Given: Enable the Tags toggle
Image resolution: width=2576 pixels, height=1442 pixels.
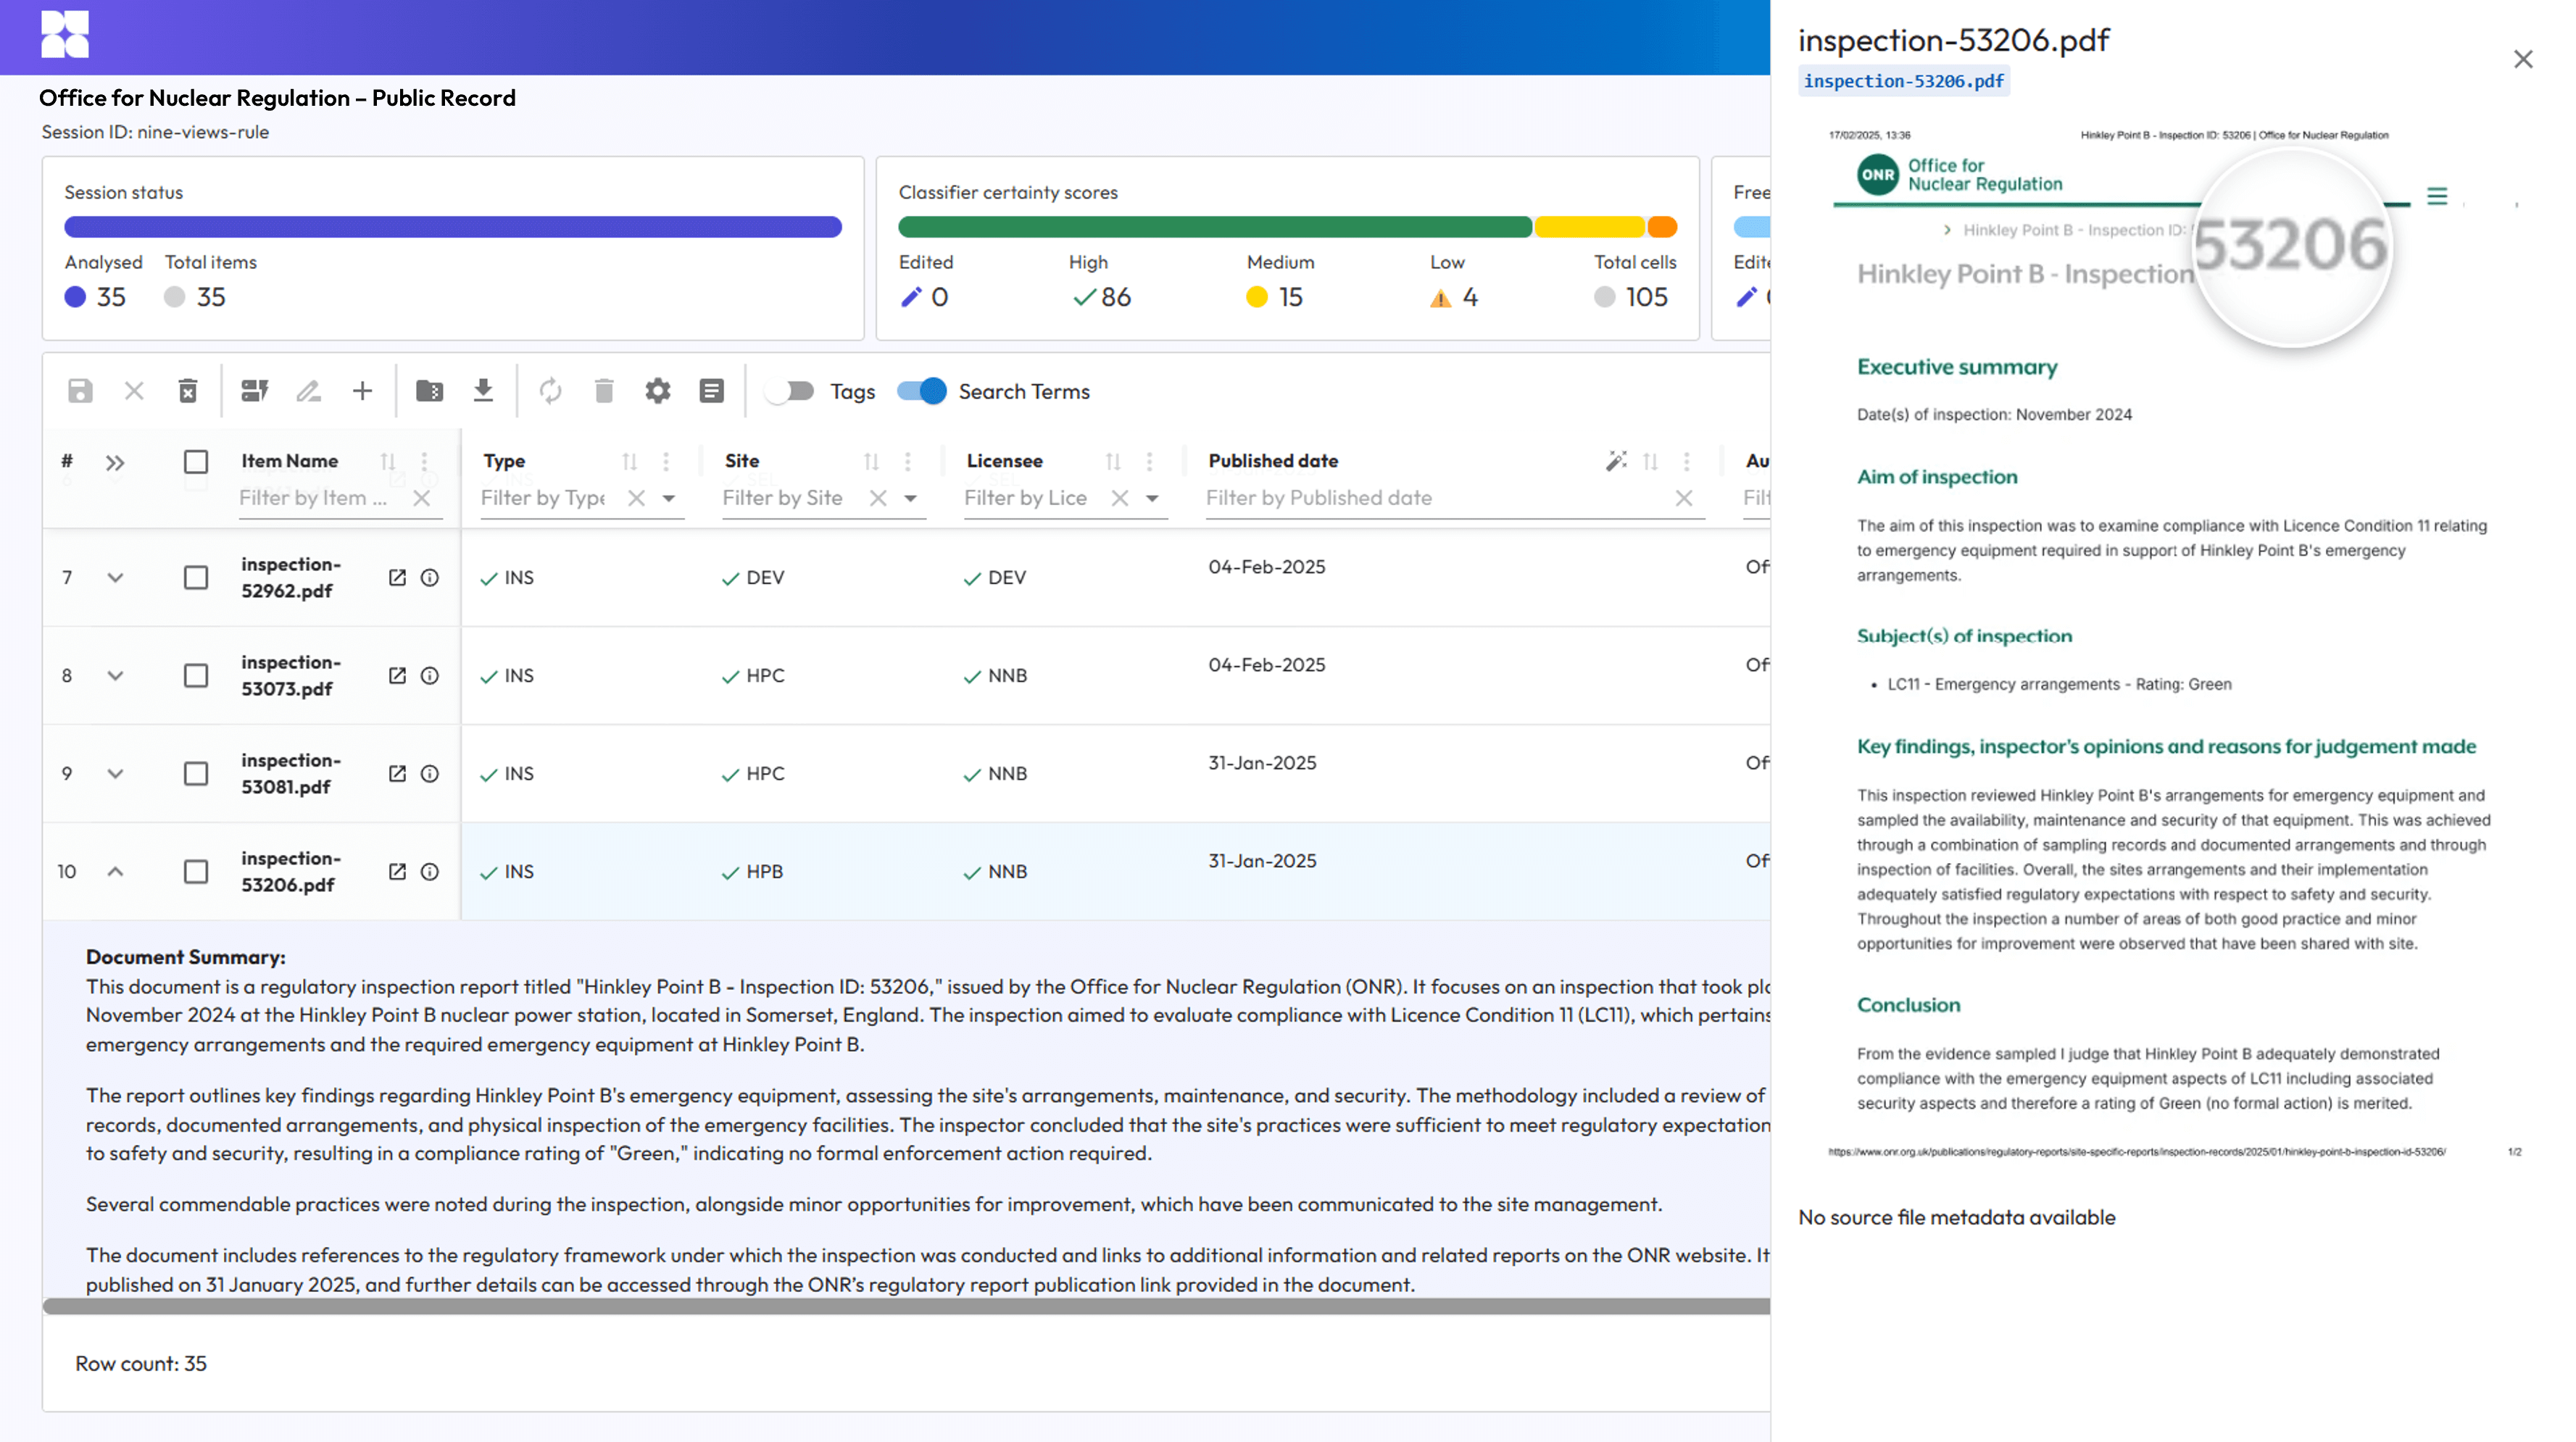Looking at the screenshot, I should coord(790,391).
